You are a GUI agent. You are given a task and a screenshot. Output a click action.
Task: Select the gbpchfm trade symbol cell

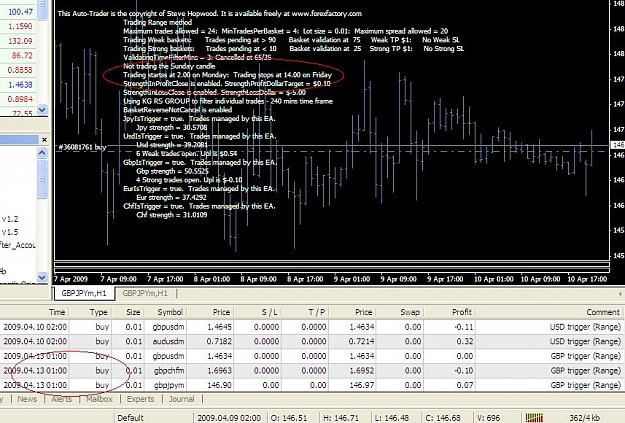[x=169, y=371]
